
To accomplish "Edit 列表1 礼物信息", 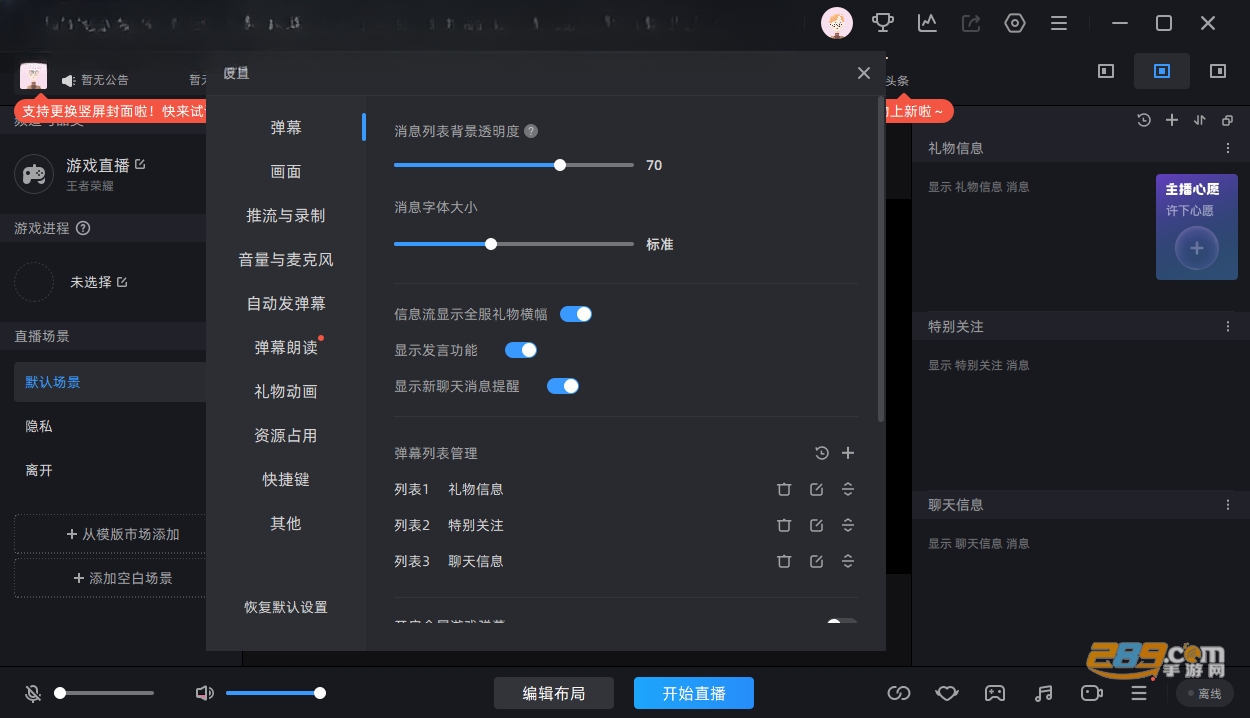I will click(816, 489).
